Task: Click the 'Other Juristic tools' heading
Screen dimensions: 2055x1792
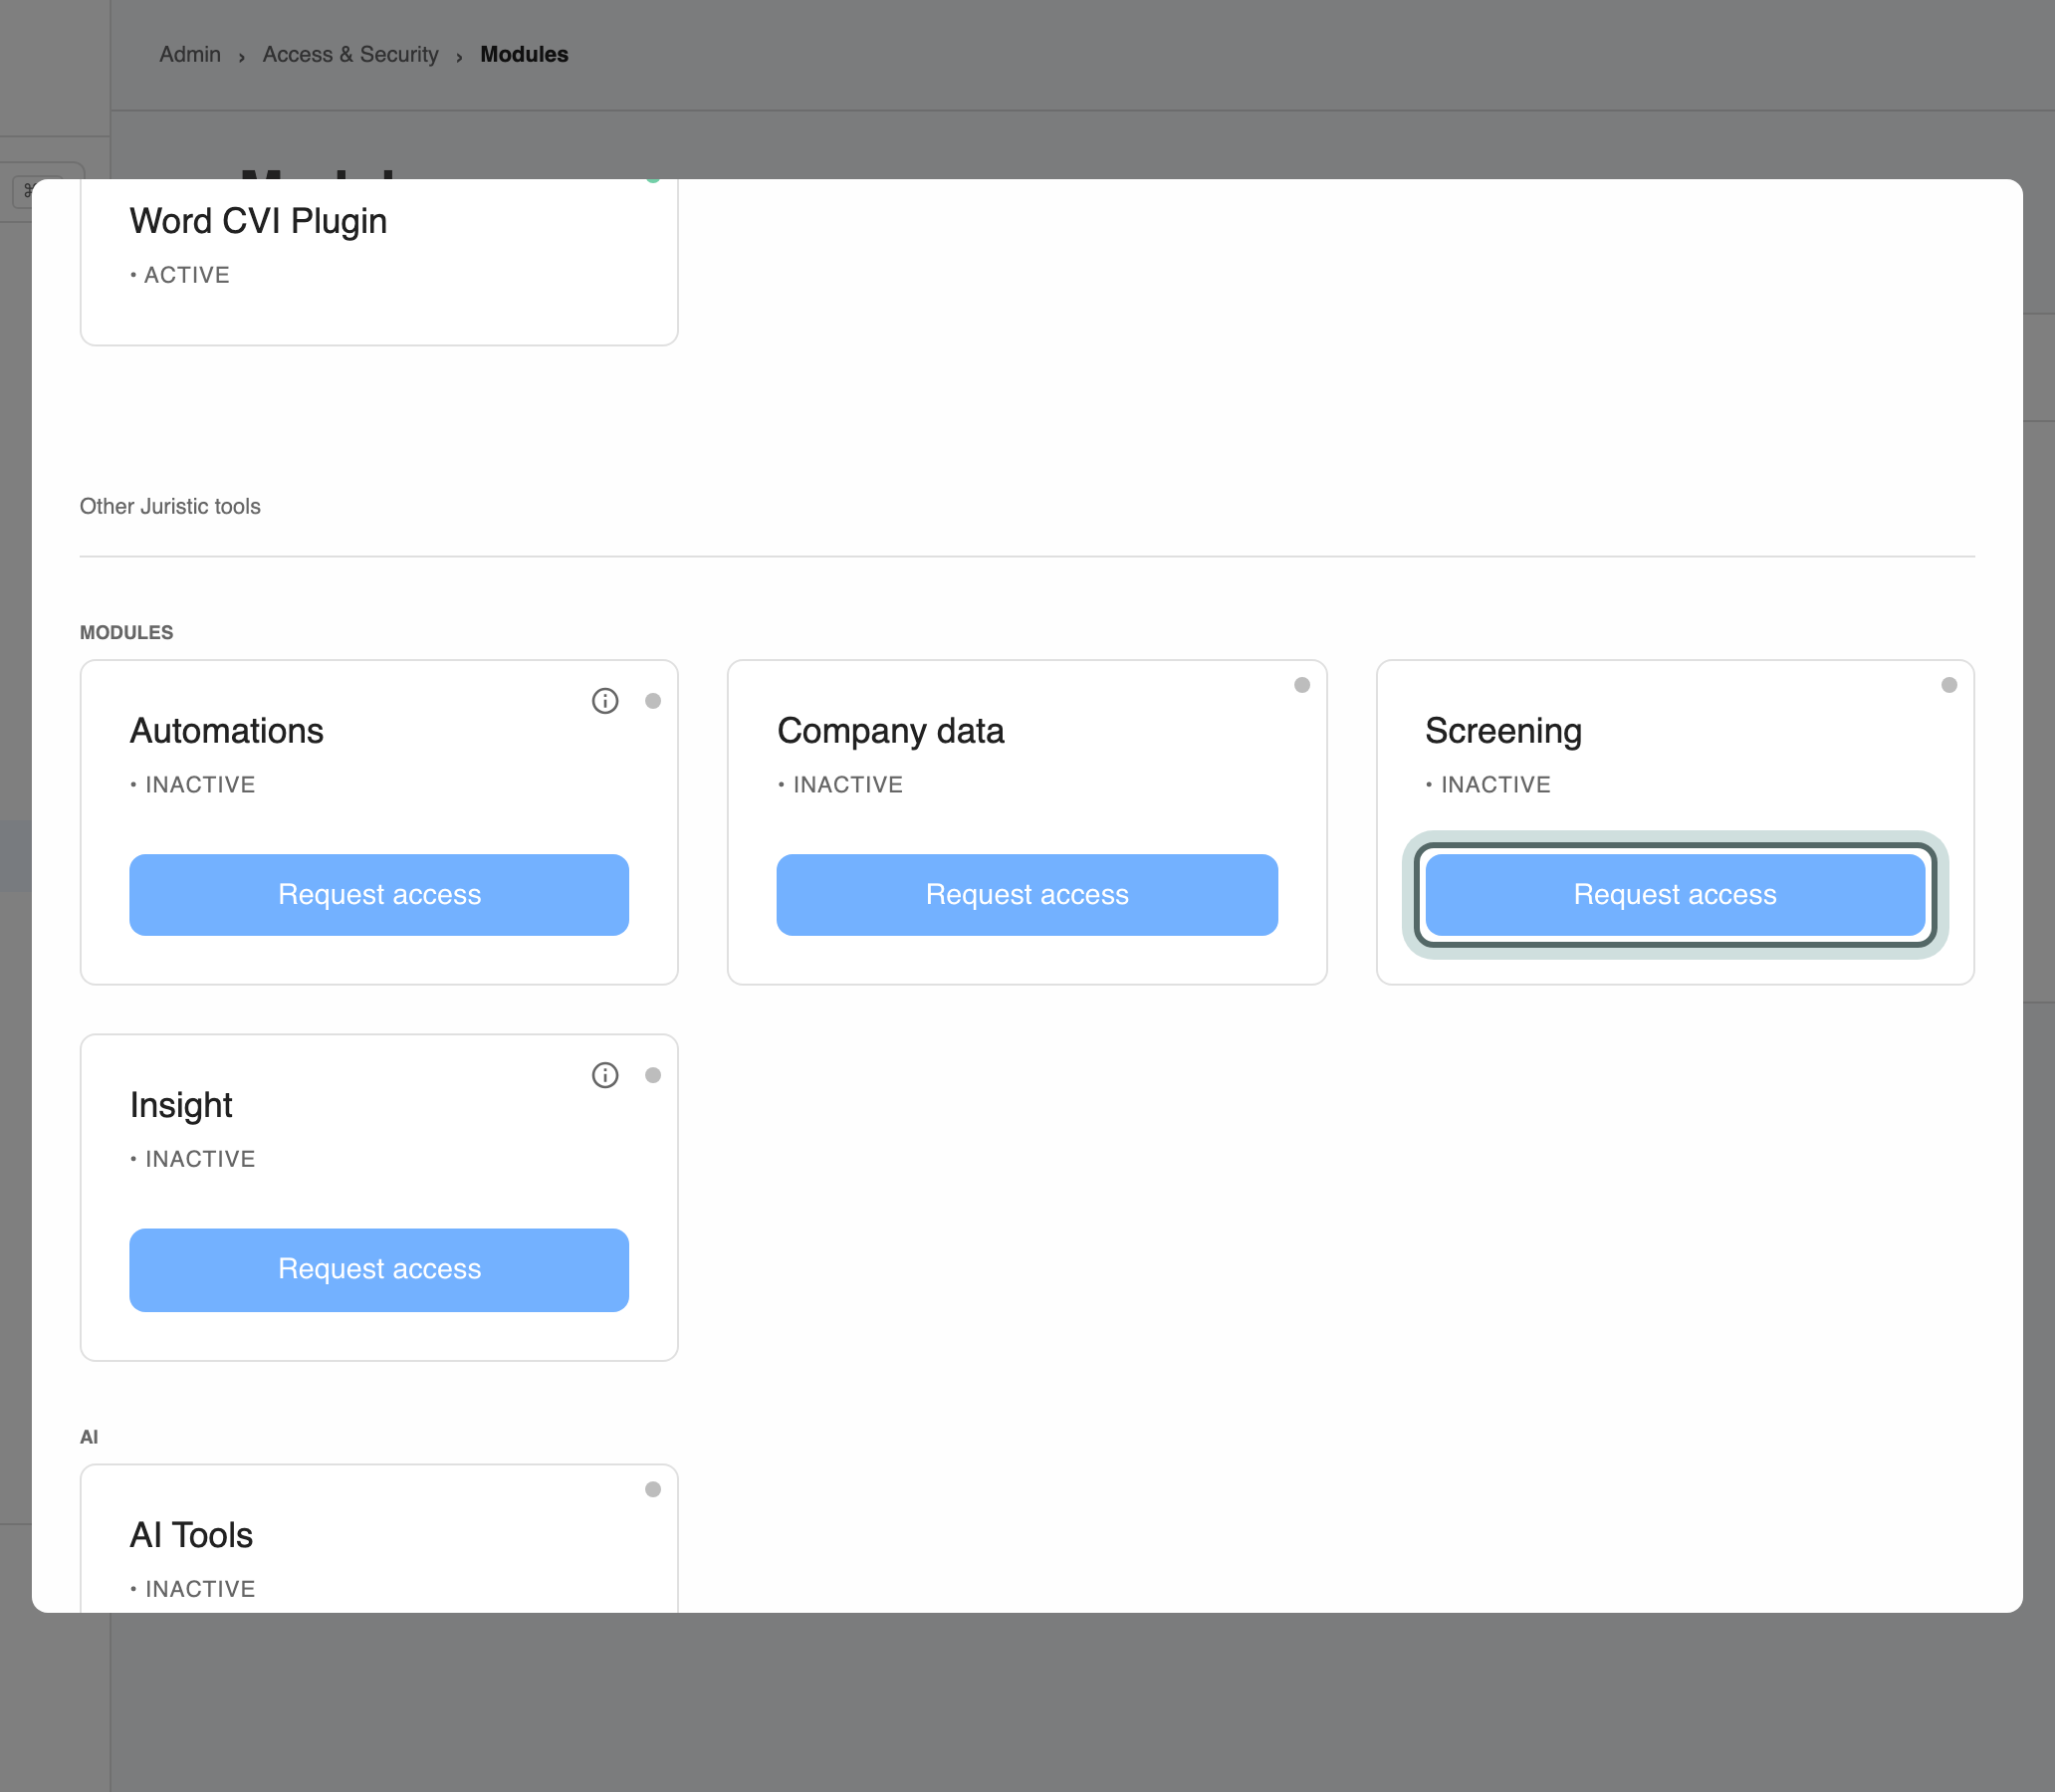Action: point(170,506)
